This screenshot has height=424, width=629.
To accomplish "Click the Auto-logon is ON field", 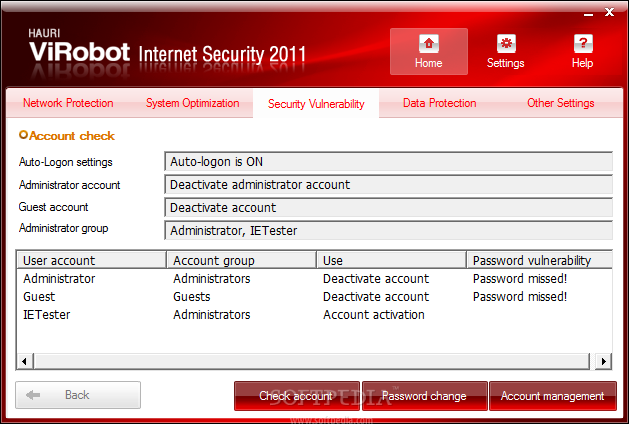I will (x=387, y=161).
